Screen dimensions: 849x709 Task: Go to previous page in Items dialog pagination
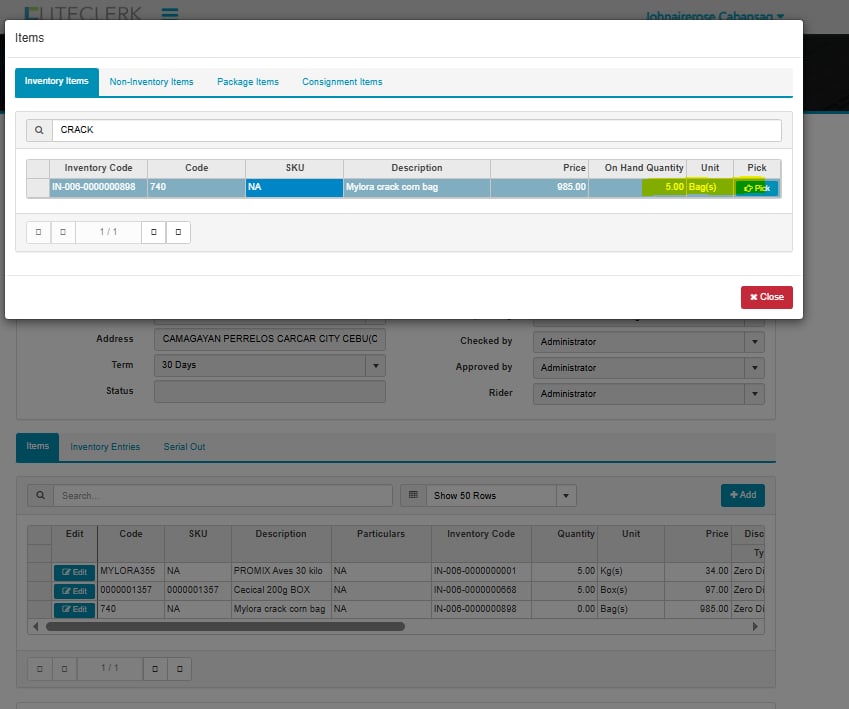[63, 232]
